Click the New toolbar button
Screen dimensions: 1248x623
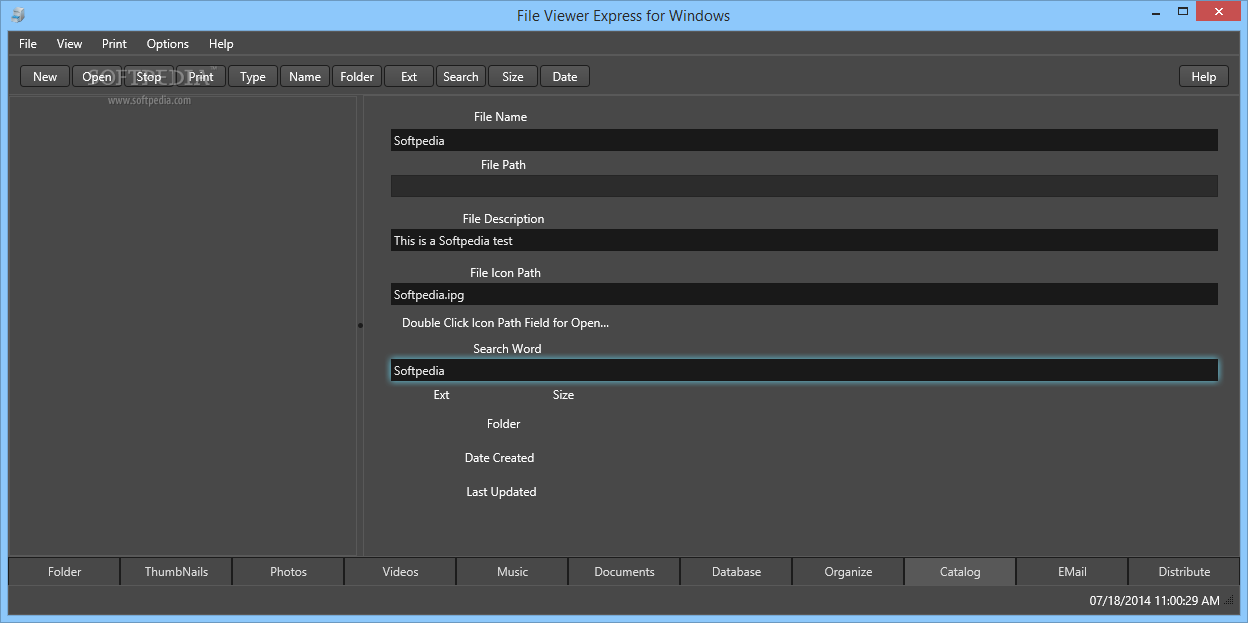(45, 77)
